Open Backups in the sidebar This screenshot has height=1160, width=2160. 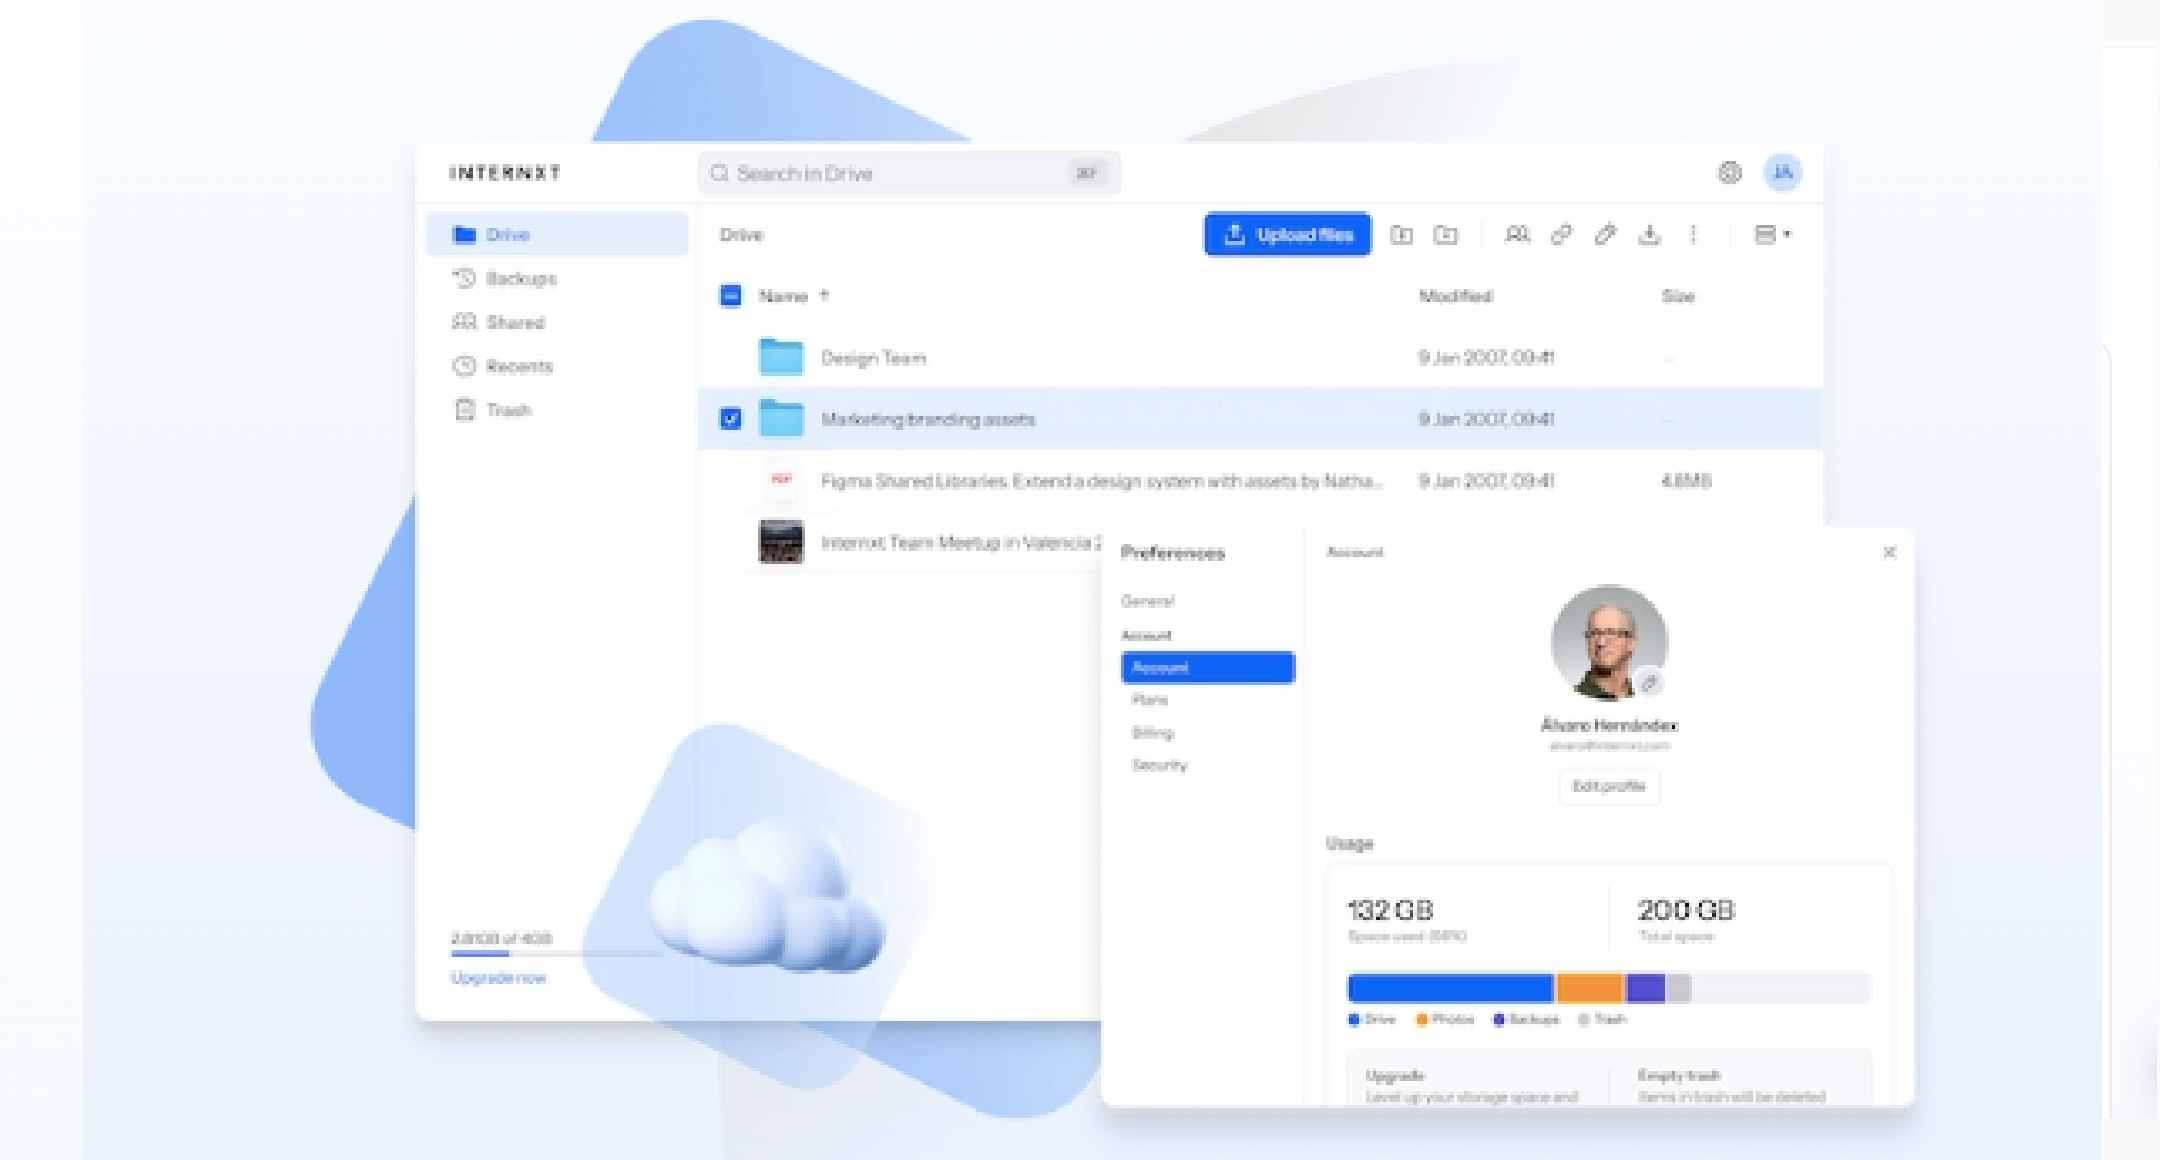[520, 279]
